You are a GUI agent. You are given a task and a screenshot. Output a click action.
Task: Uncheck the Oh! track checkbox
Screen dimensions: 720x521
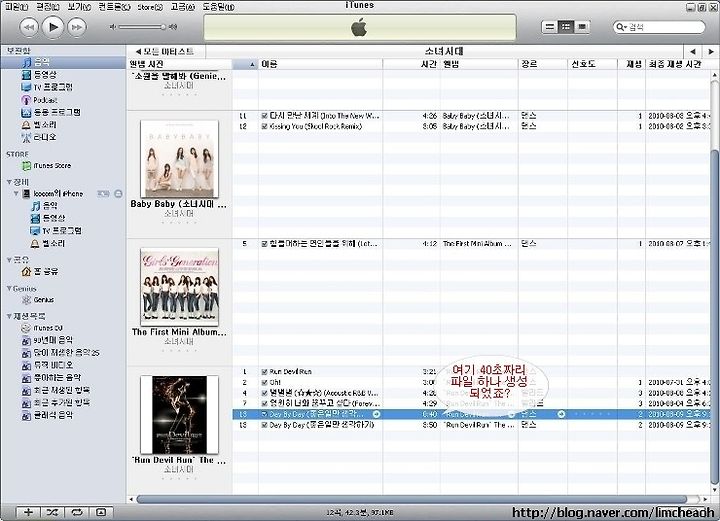pyautogui.click(x=264, y=382)
